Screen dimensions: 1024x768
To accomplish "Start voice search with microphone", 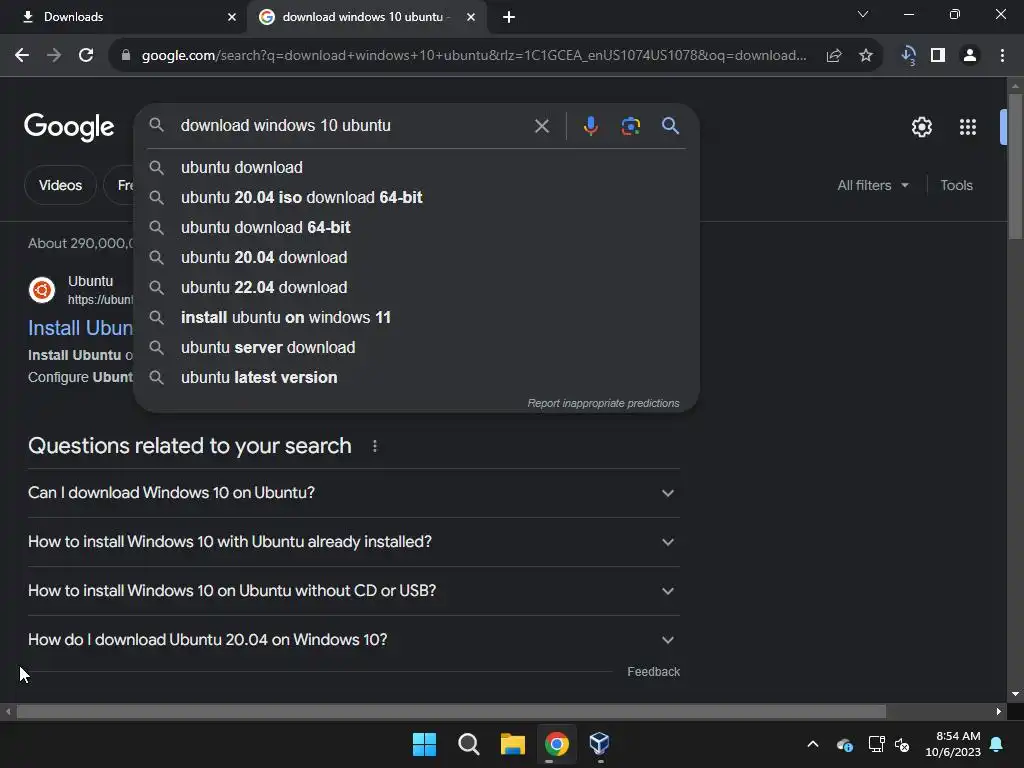I will tap(590, 126).
